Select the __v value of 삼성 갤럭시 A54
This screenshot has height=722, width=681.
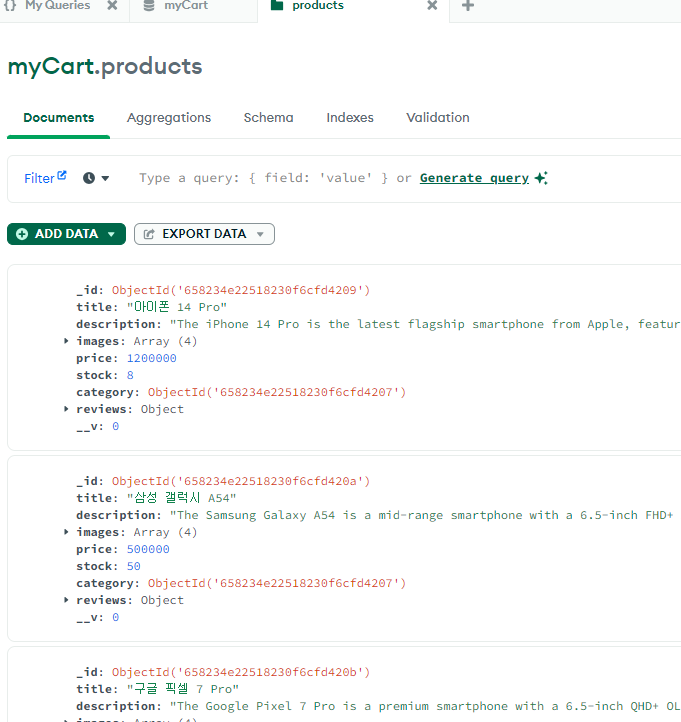(116, 617)
